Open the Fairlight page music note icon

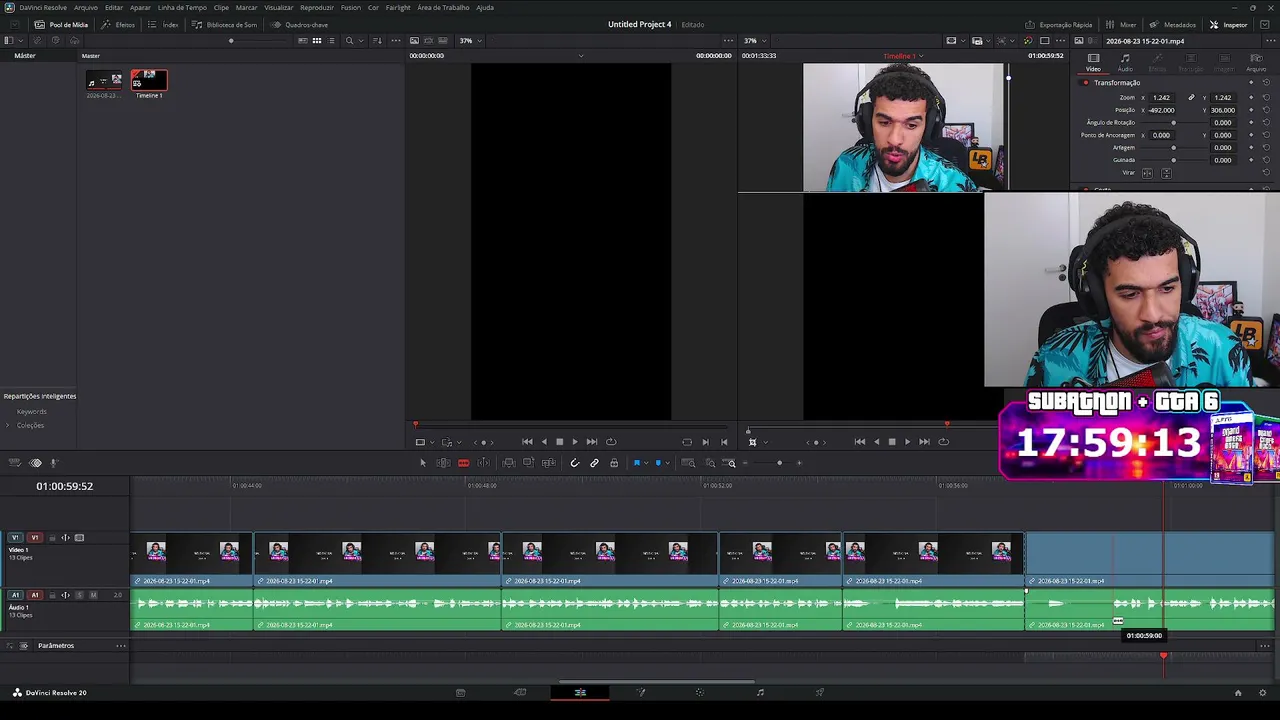[x=760, y=692]
